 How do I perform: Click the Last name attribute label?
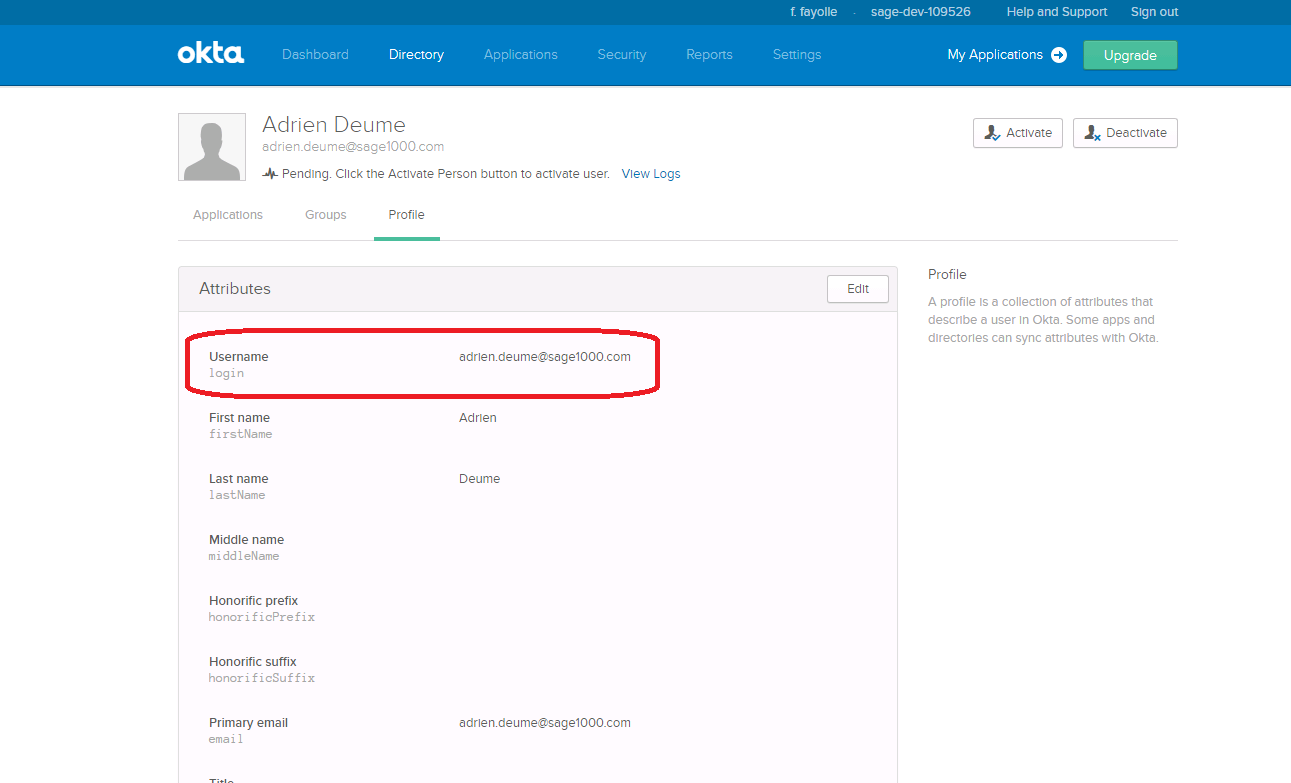coord(238,479)
